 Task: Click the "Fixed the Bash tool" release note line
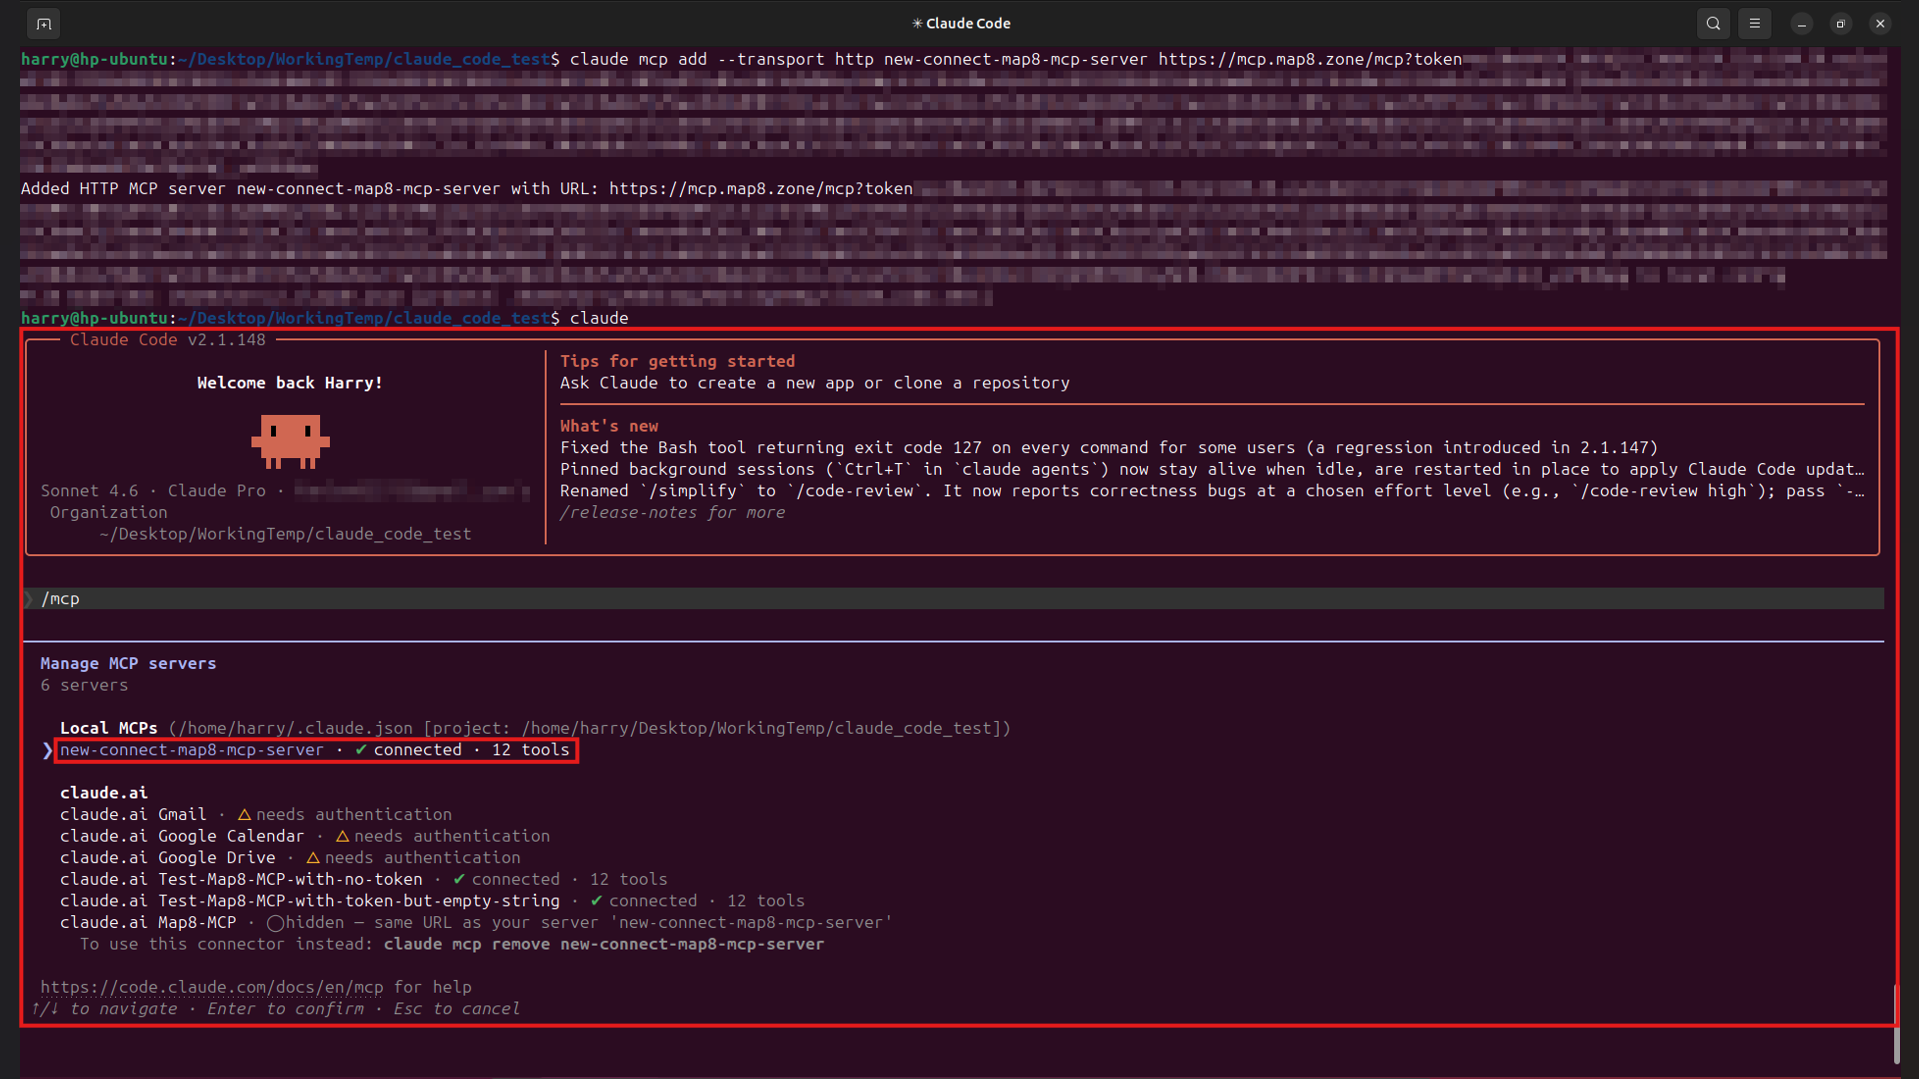click(1109, 448)
